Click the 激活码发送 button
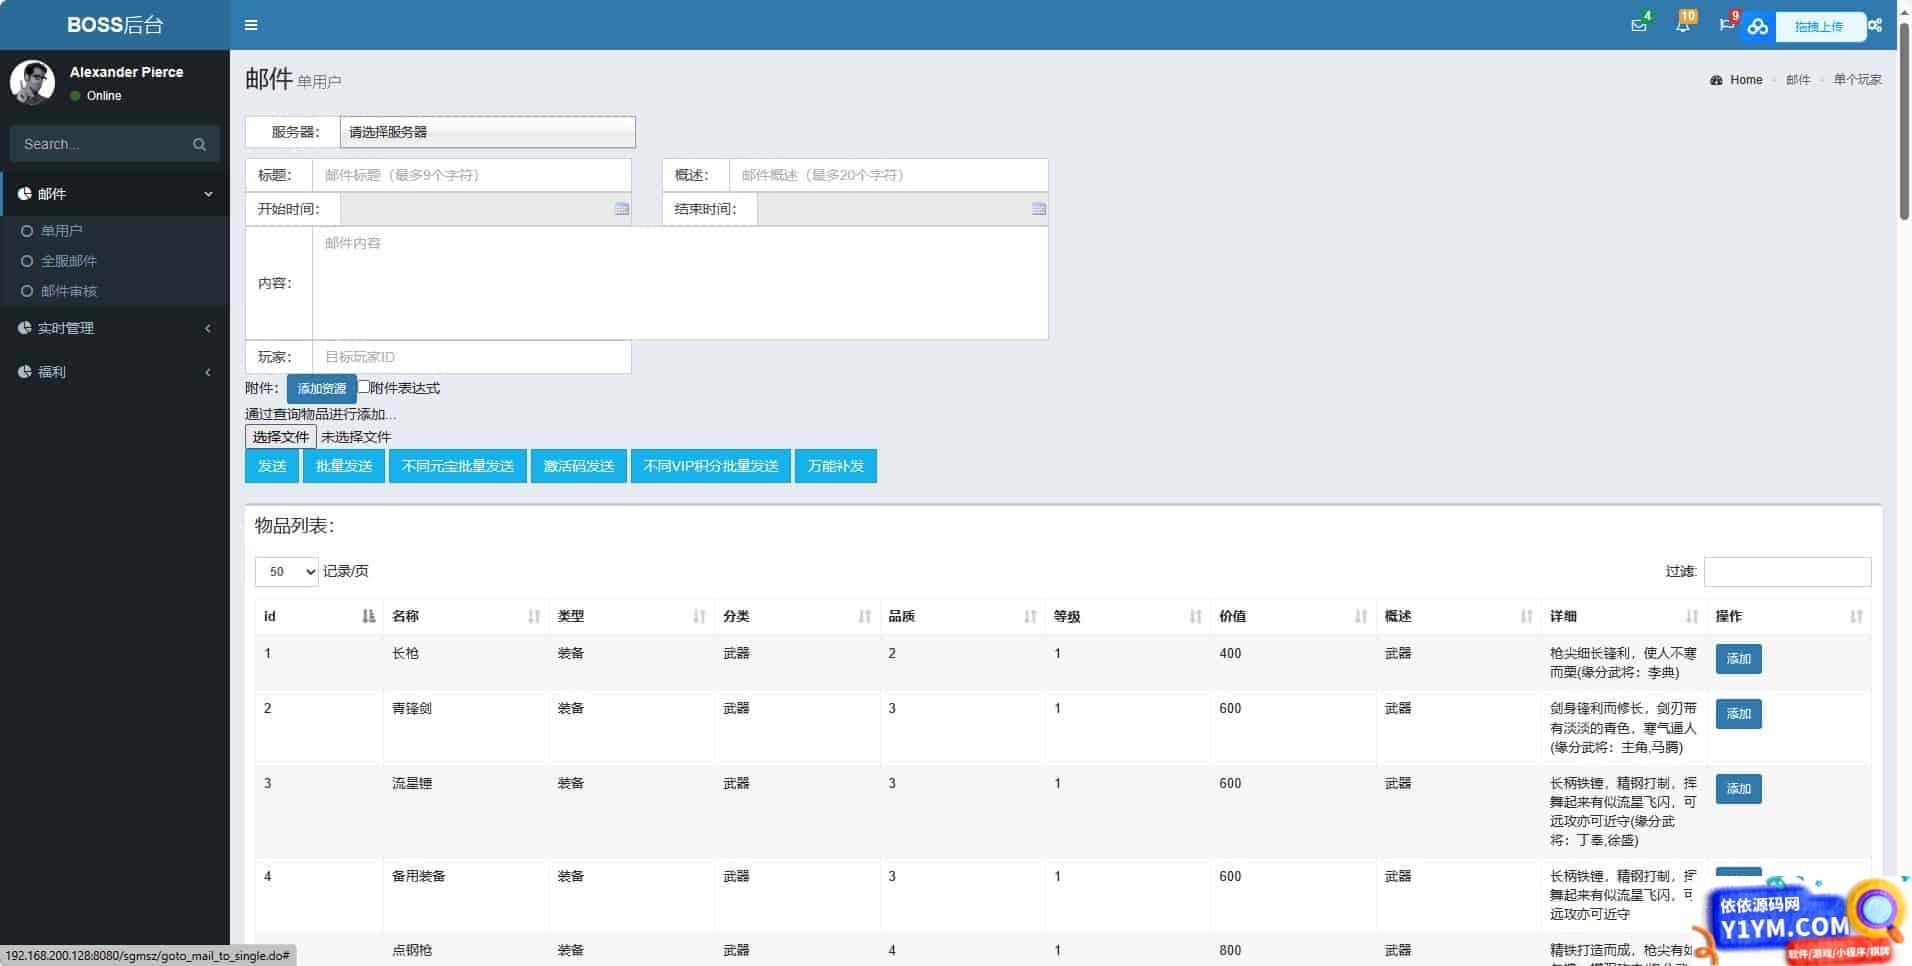This screenshot has width=1912, height=966. pos(579,466)
